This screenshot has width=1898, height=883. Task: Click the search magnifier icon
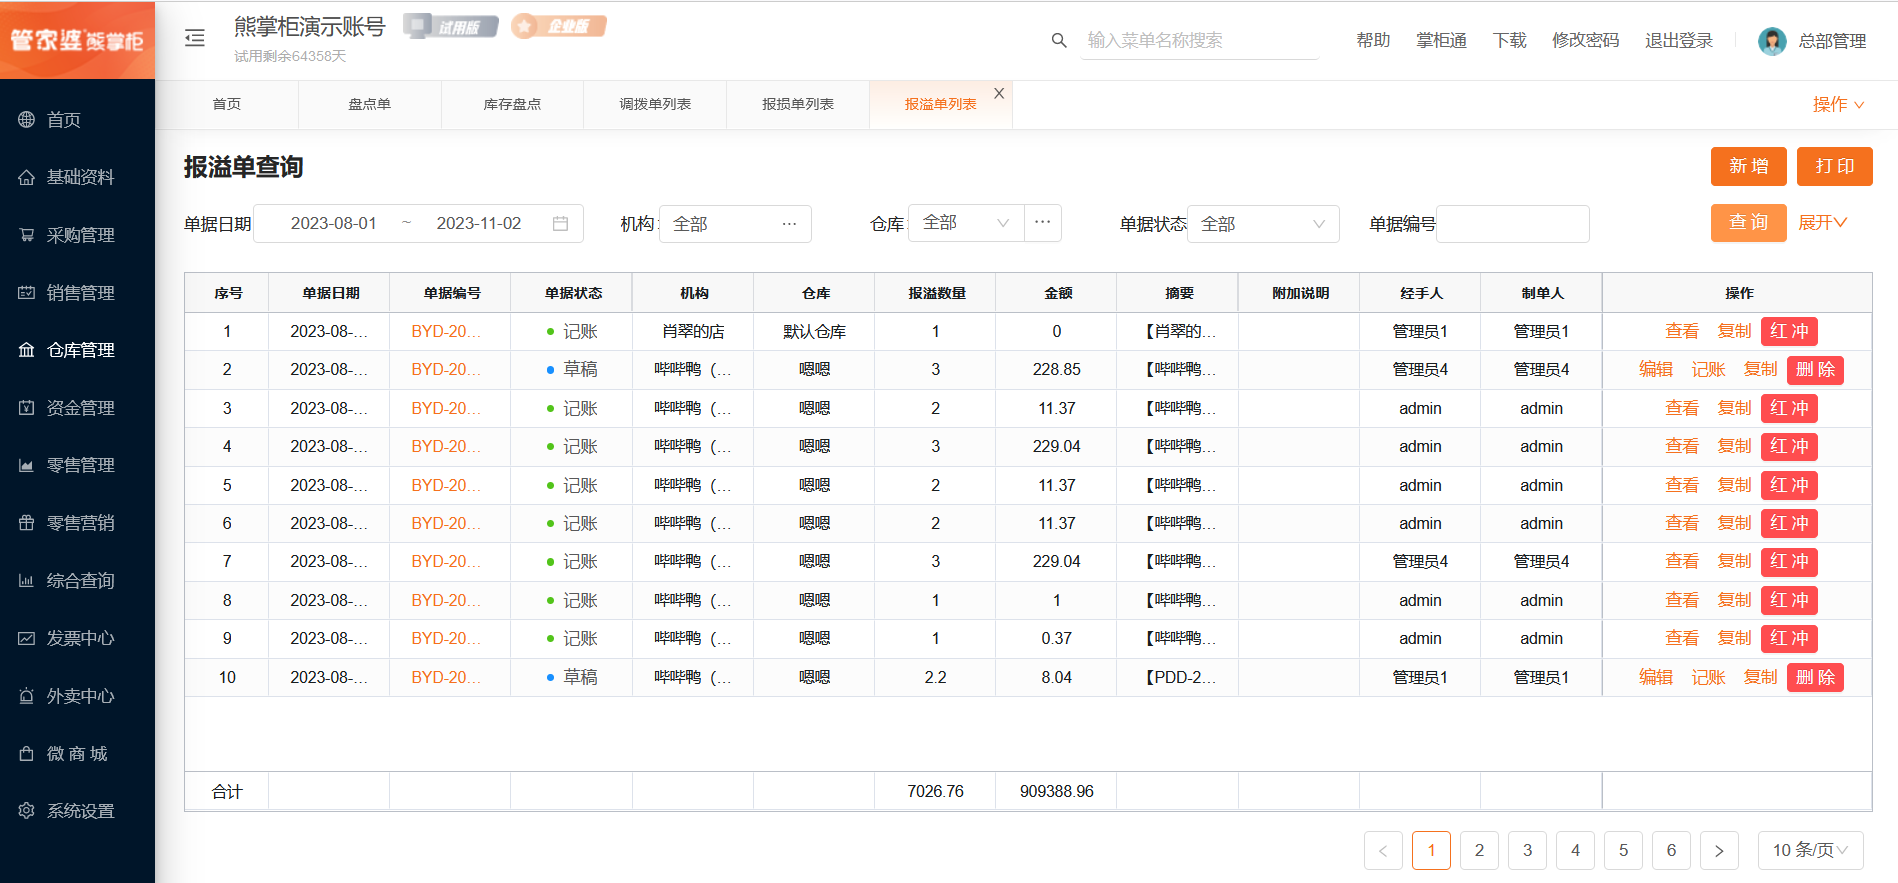[x=1059, y=40]
